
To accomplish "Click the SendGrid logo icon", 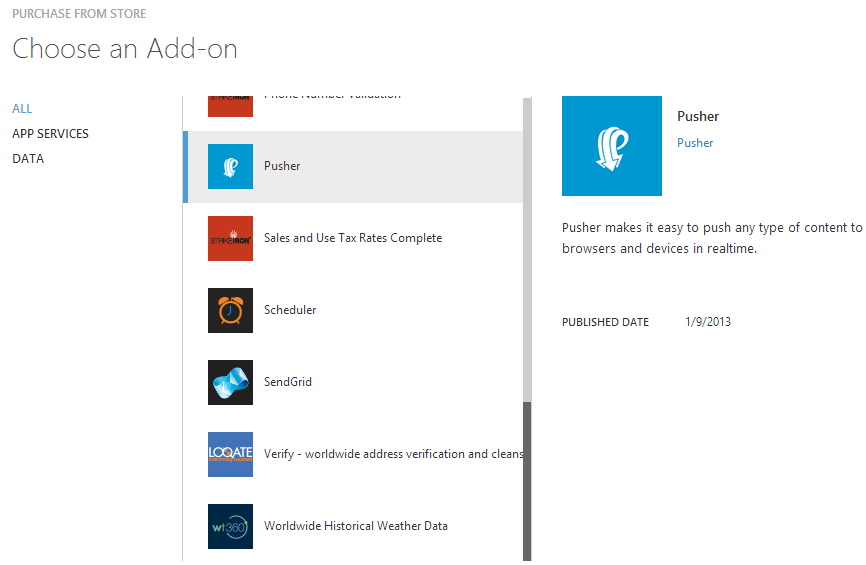I will [230, 382].
